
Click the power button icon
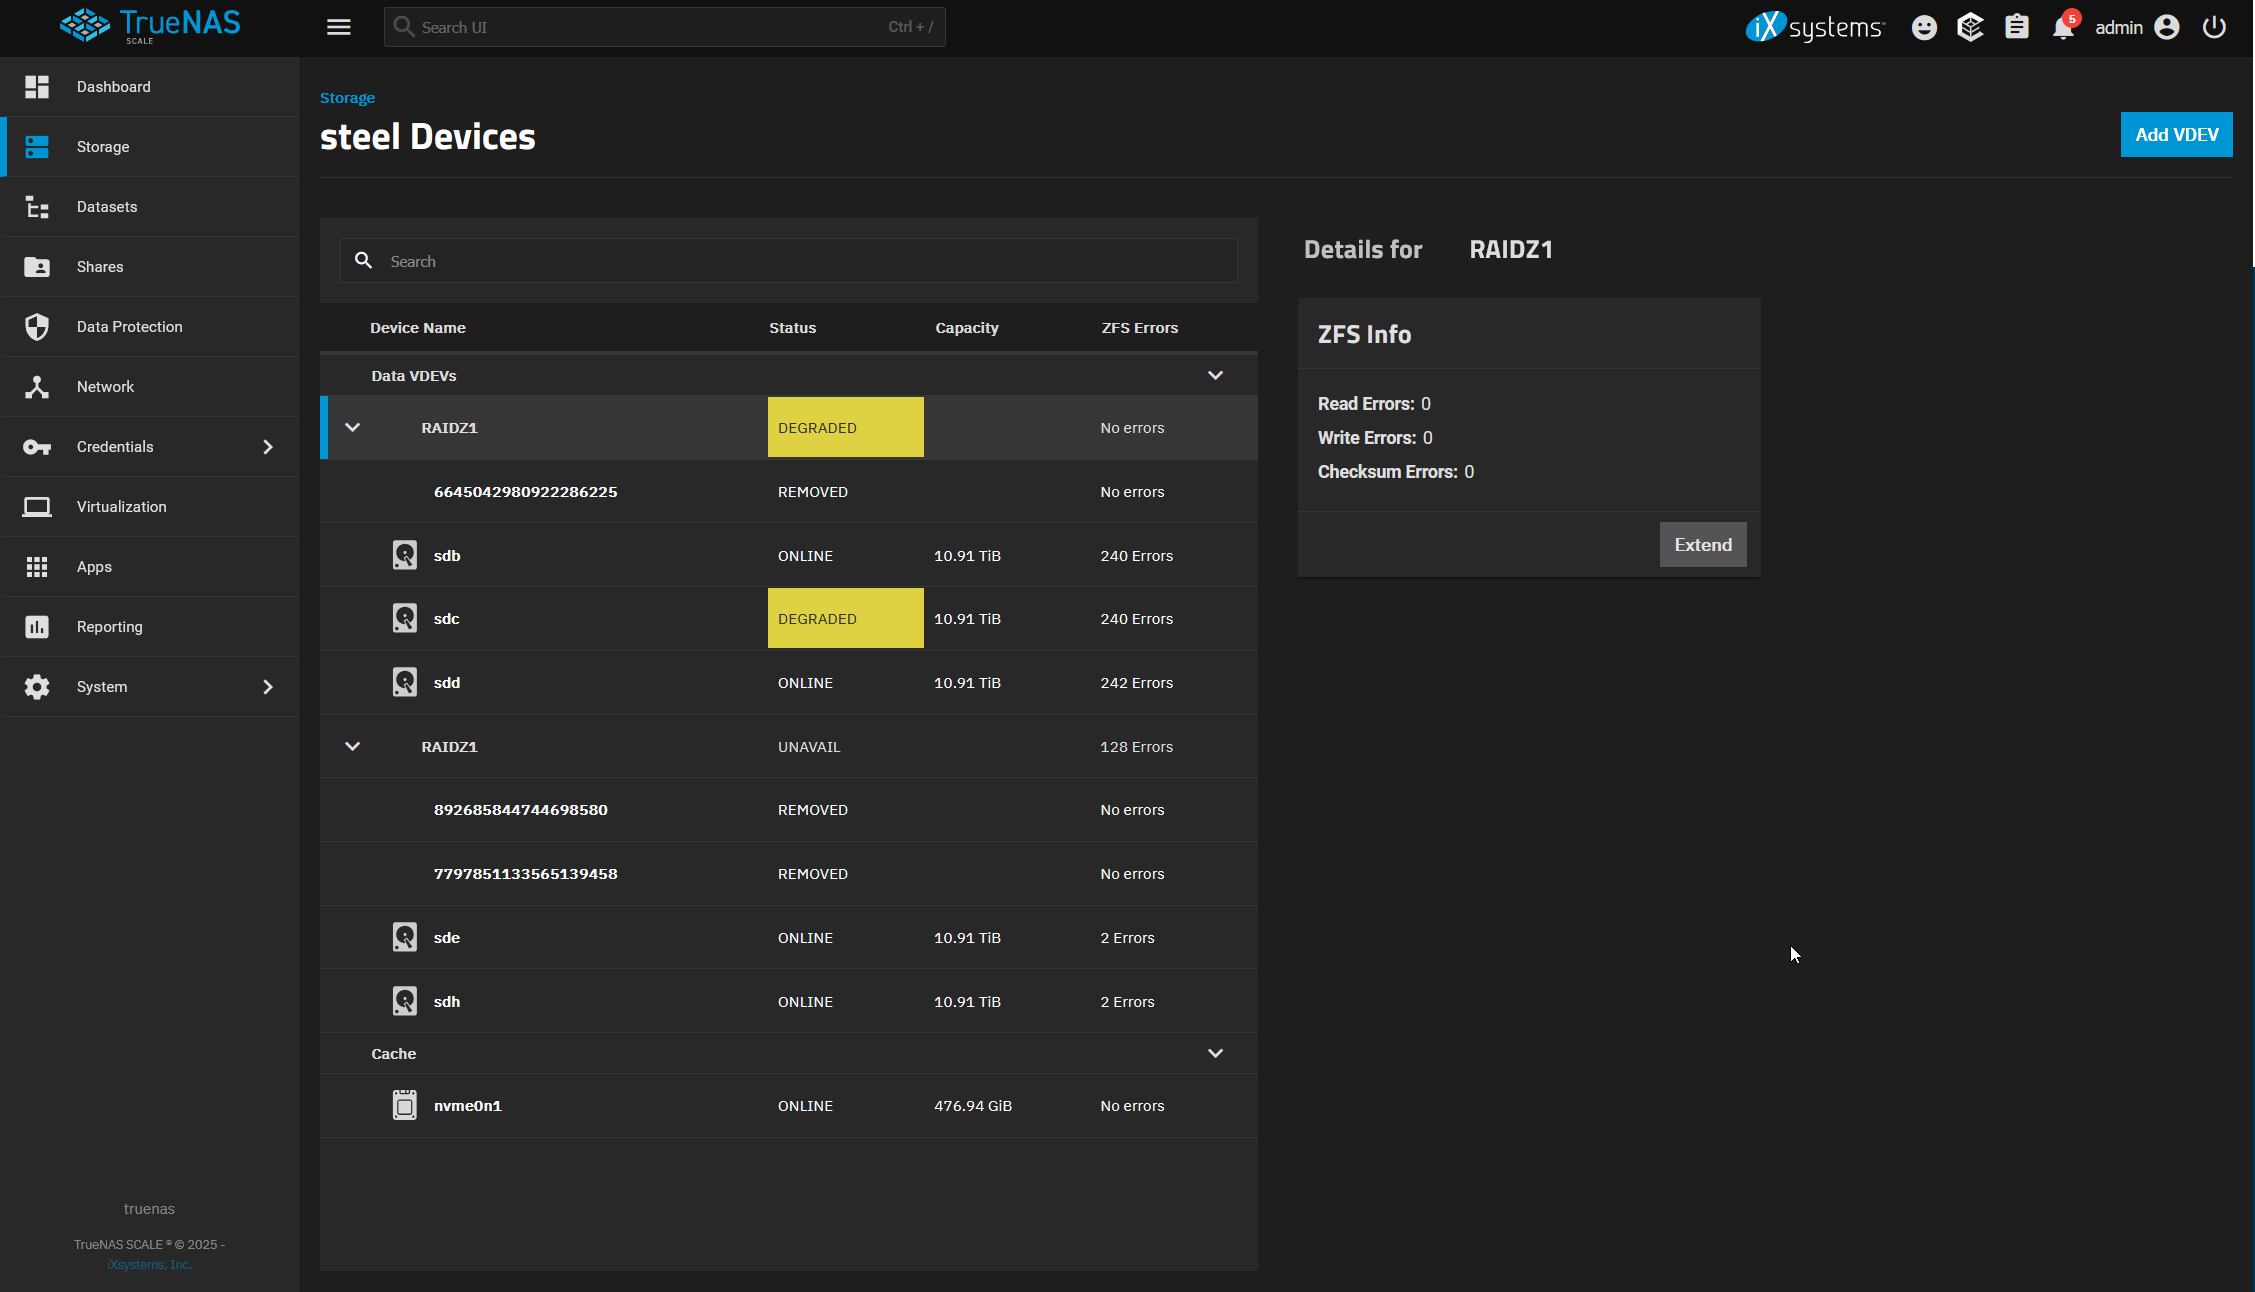pyautogui.click(x=2214, y=27)
